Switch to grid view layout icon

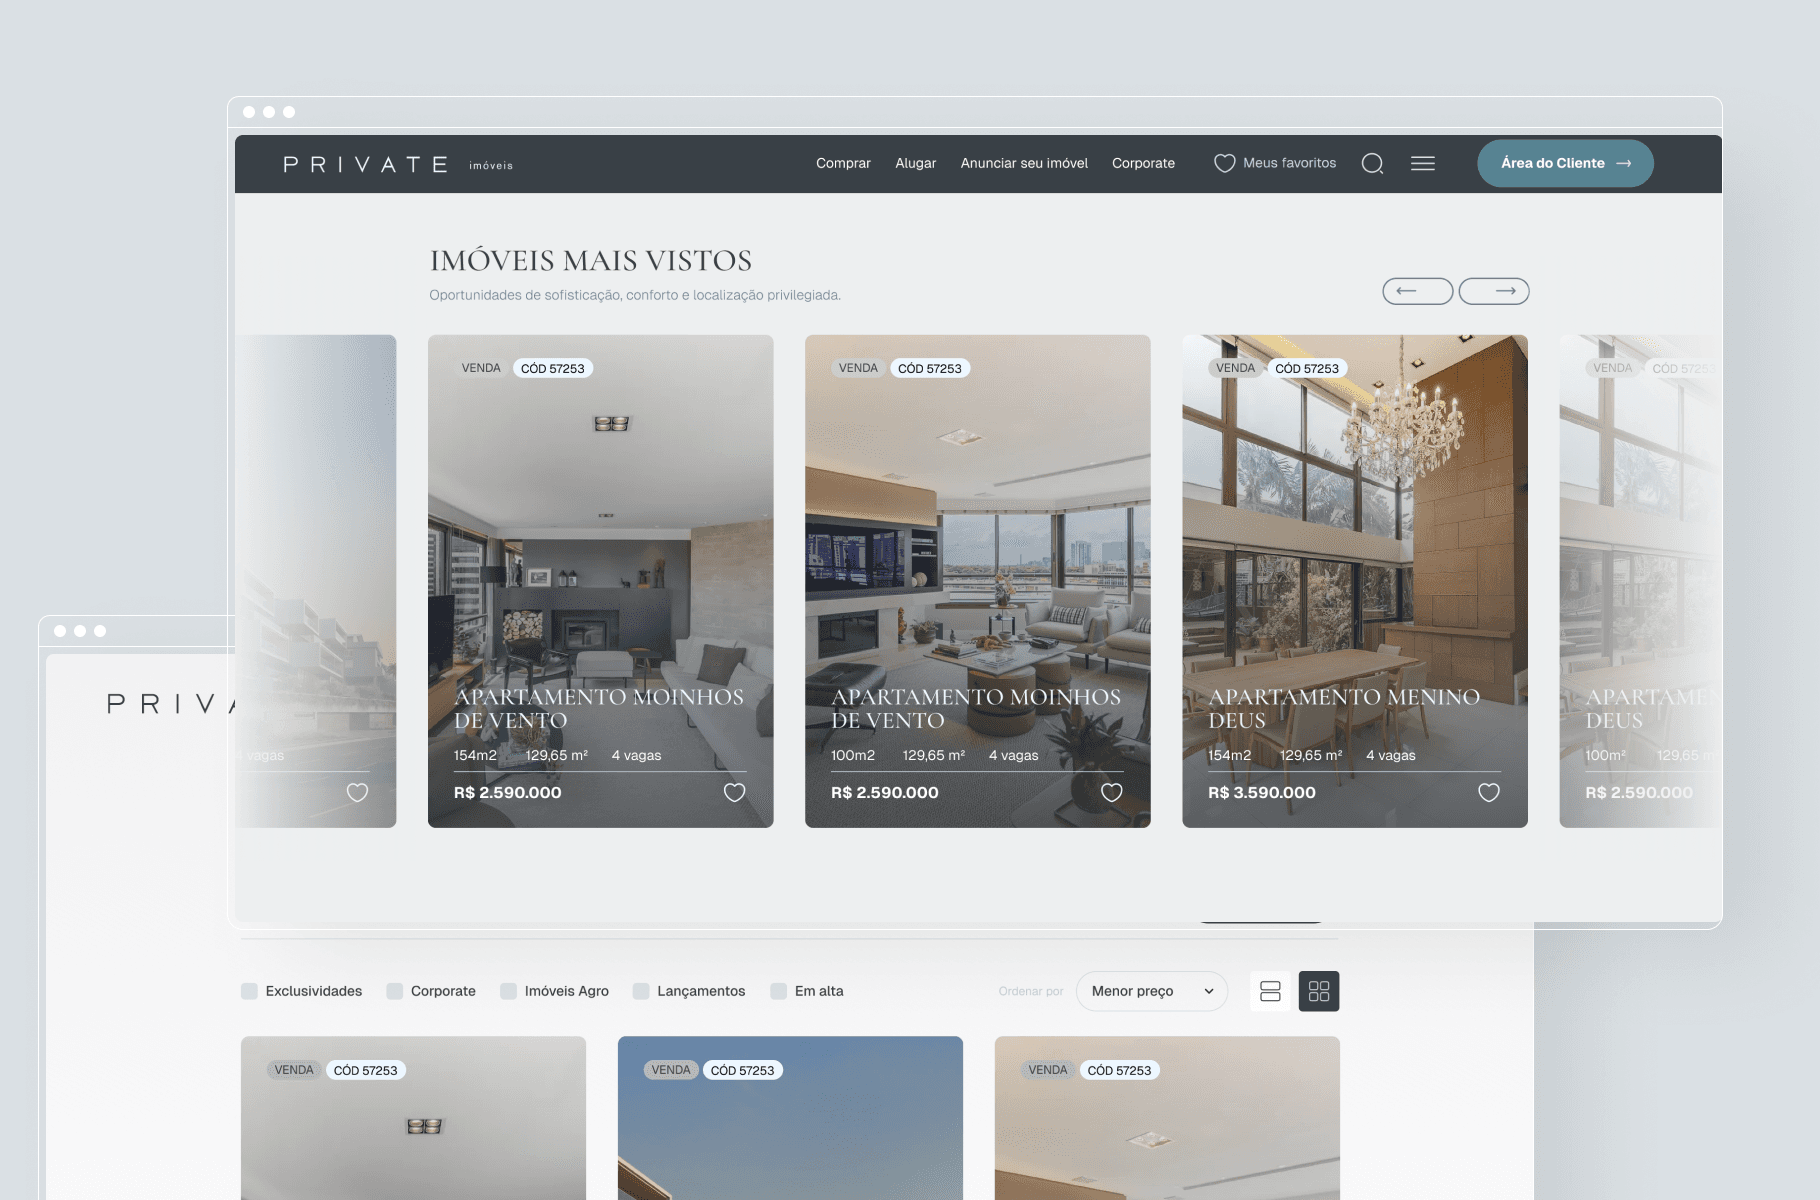[1319, 991]
